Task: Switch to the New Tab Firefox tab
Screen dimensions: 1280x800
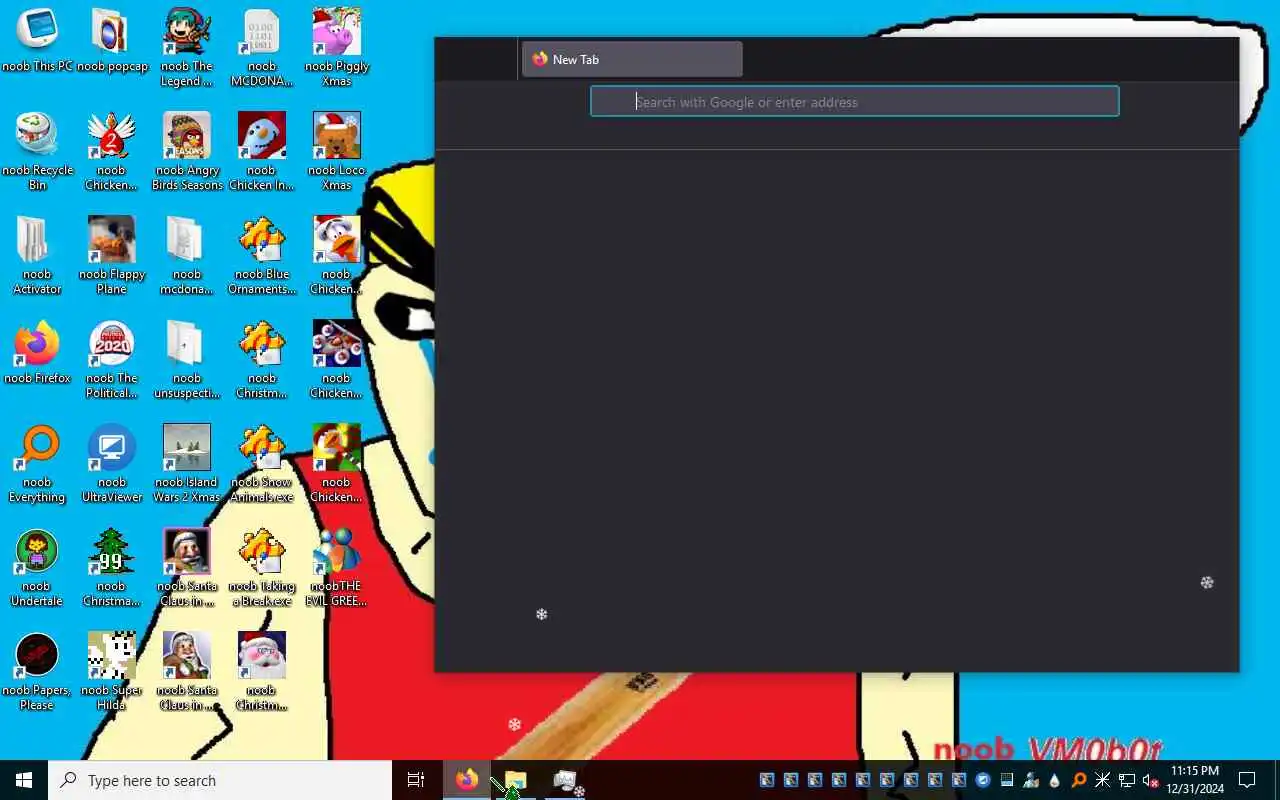Action: pos(632,59)
